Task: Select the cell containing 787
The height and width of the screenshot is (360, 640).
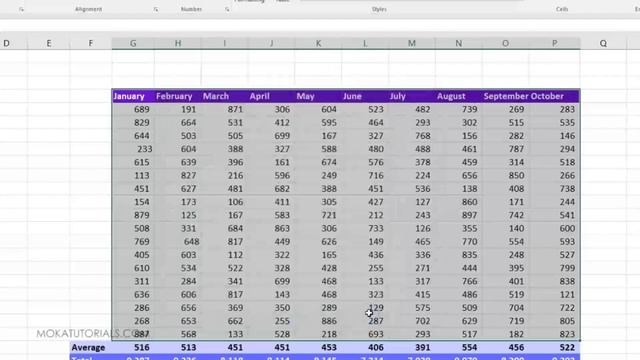Action: click(506, 149)
